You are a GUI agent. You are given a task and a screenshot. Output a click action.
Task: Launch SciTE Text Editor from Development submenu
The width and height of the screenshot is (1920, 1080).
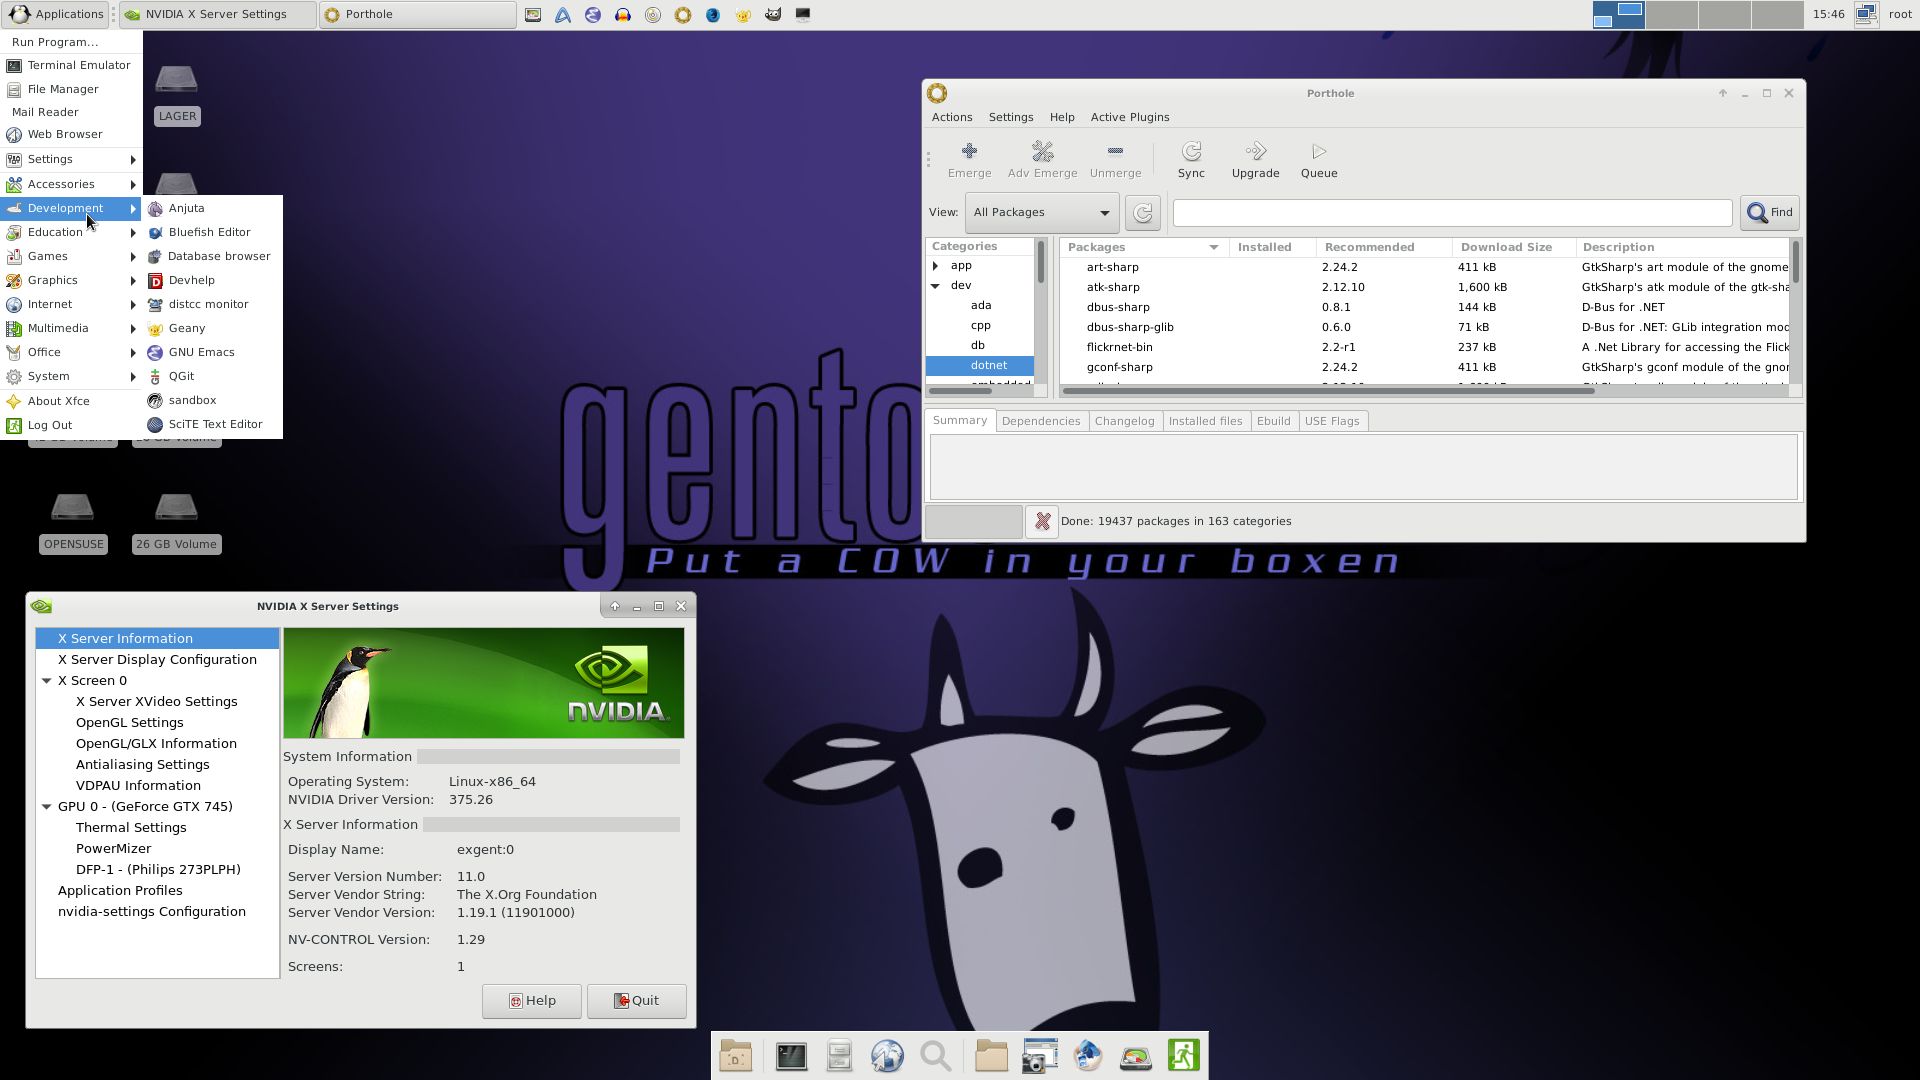point(212,425)
